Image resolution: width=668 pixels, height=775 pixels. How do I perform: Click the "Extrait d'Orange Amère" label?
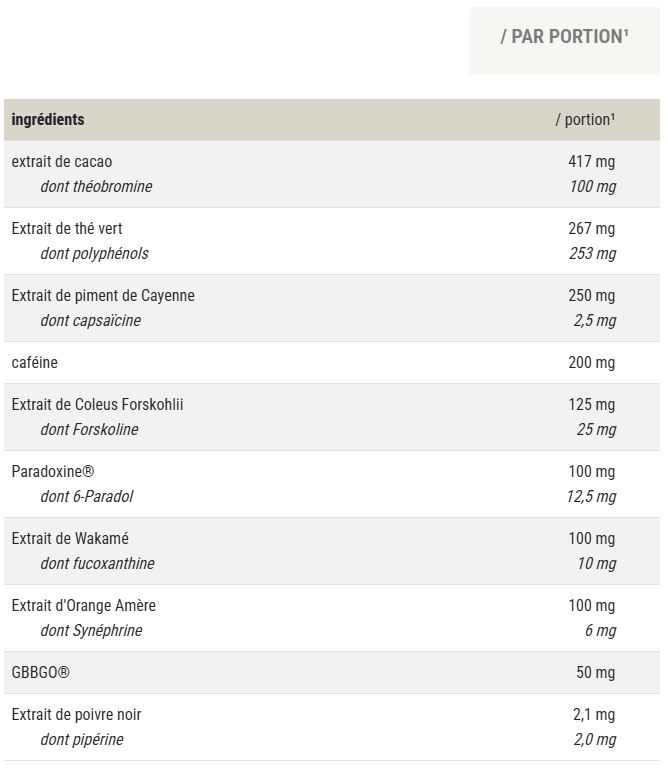pos(84,606)
